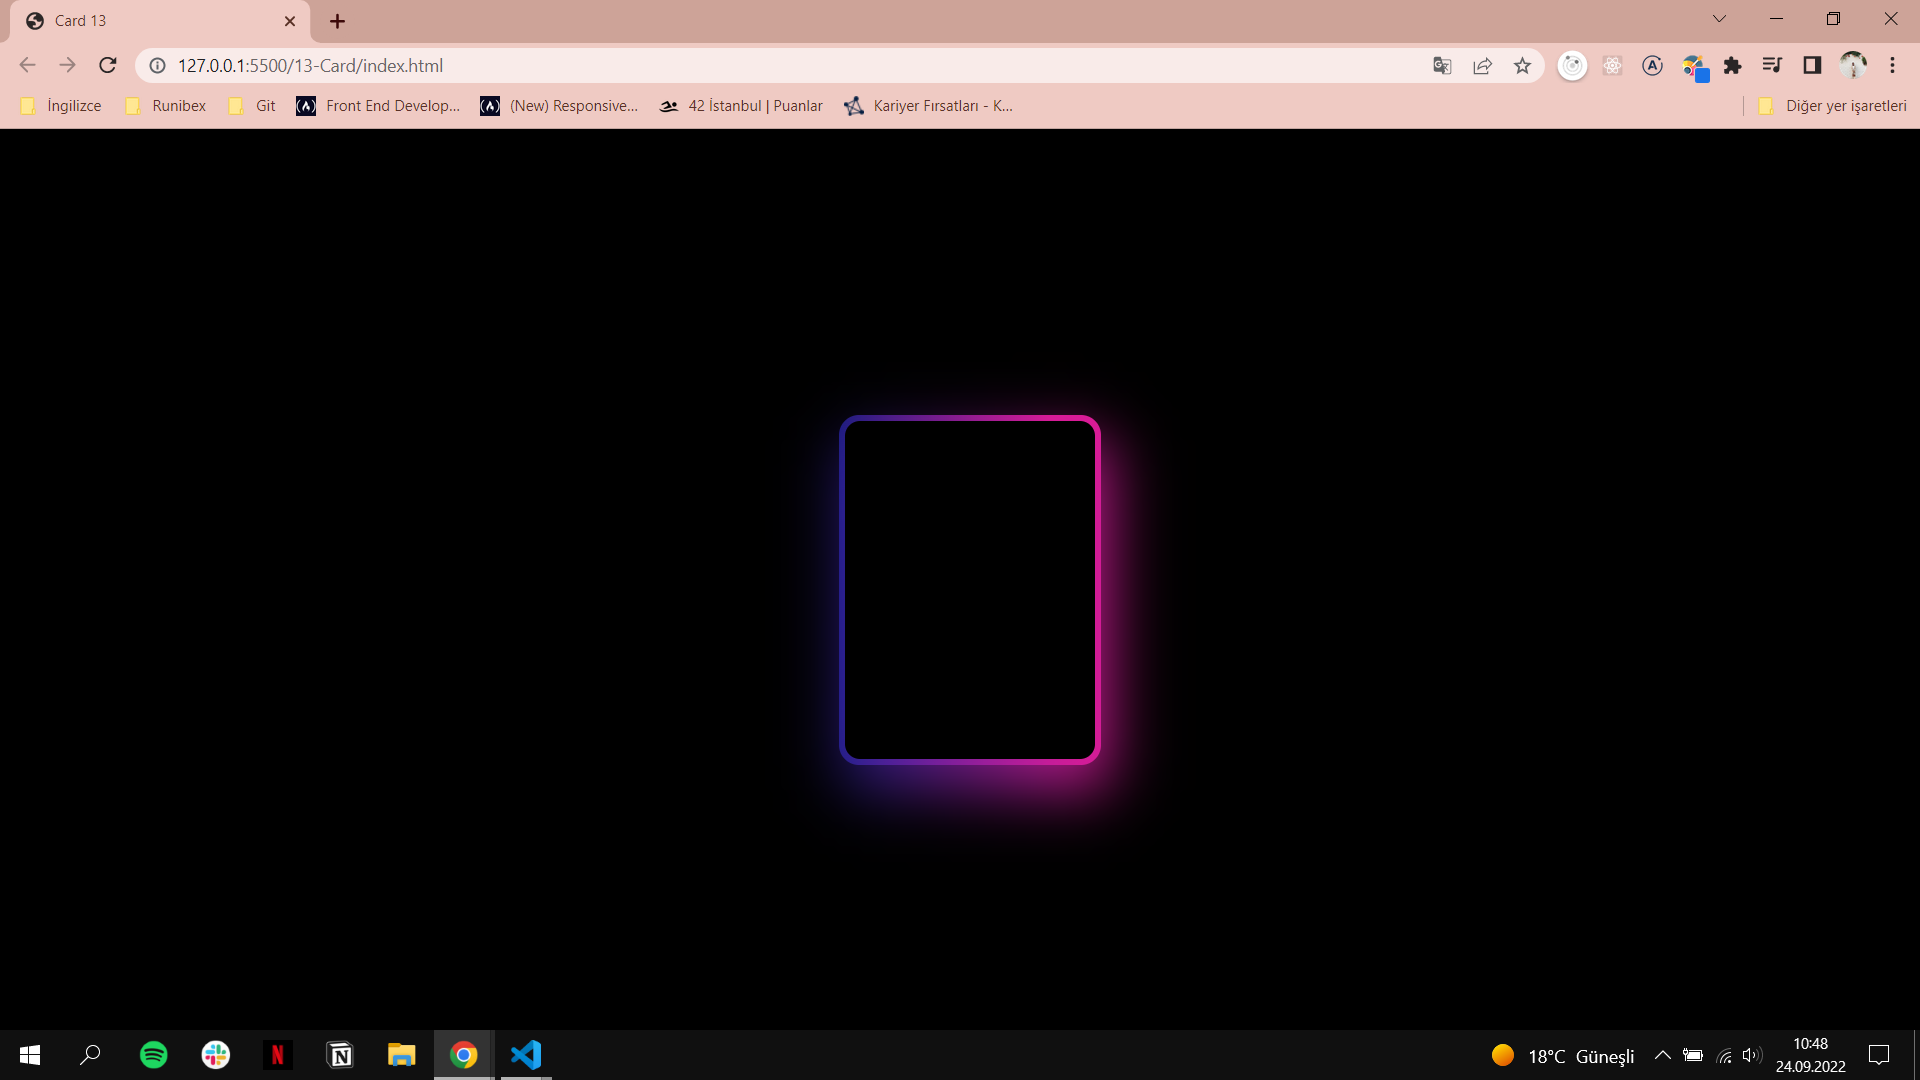Screen dimensions: 1920x1080
Task: Open the İngilizce bookmark folder
Action: [62, 106]
